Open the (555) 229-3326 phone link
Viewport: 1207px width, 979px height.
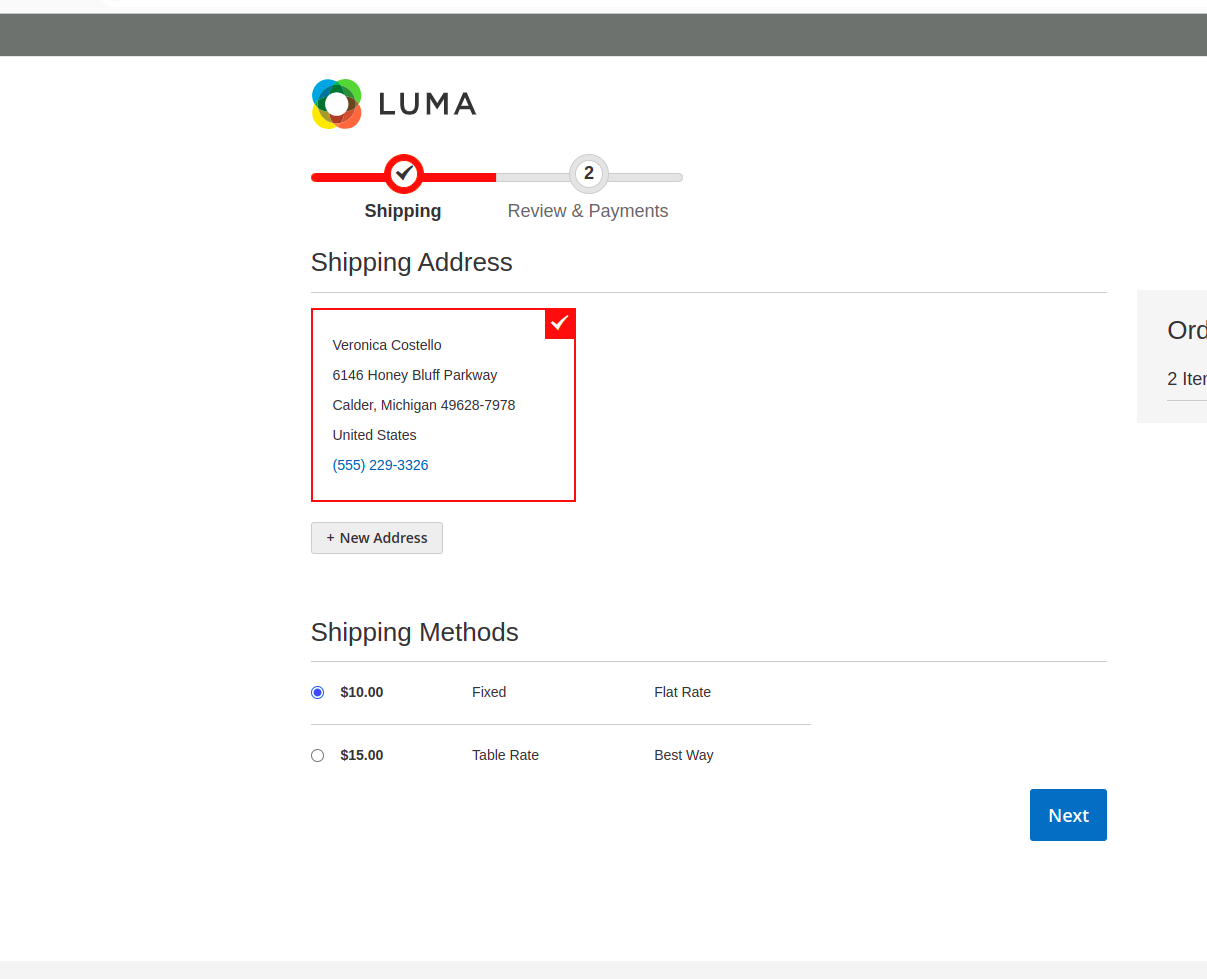(380, 465)
